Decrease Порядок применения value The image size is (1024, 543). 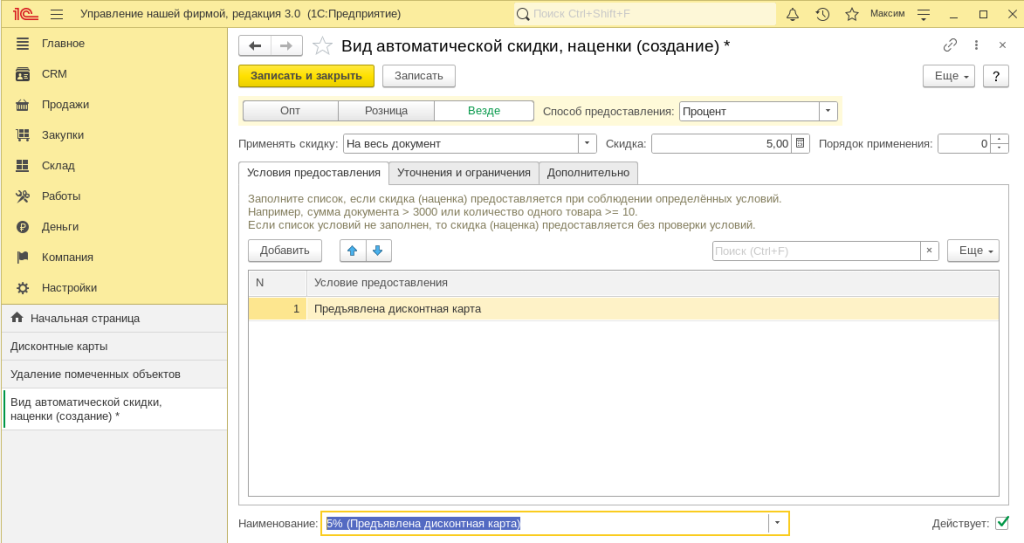[999, 148]
